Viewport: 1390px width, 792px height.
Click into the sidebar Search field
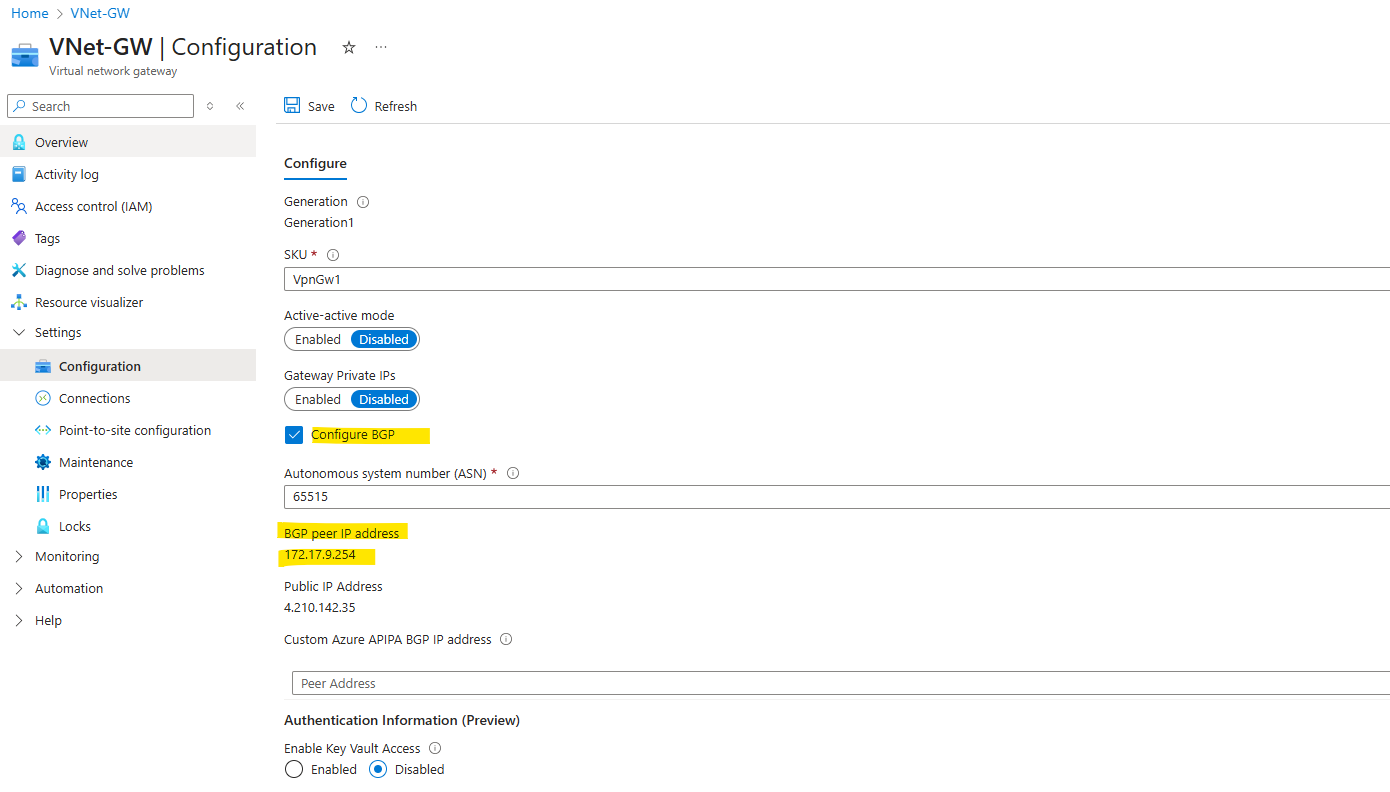pos(101,106)
